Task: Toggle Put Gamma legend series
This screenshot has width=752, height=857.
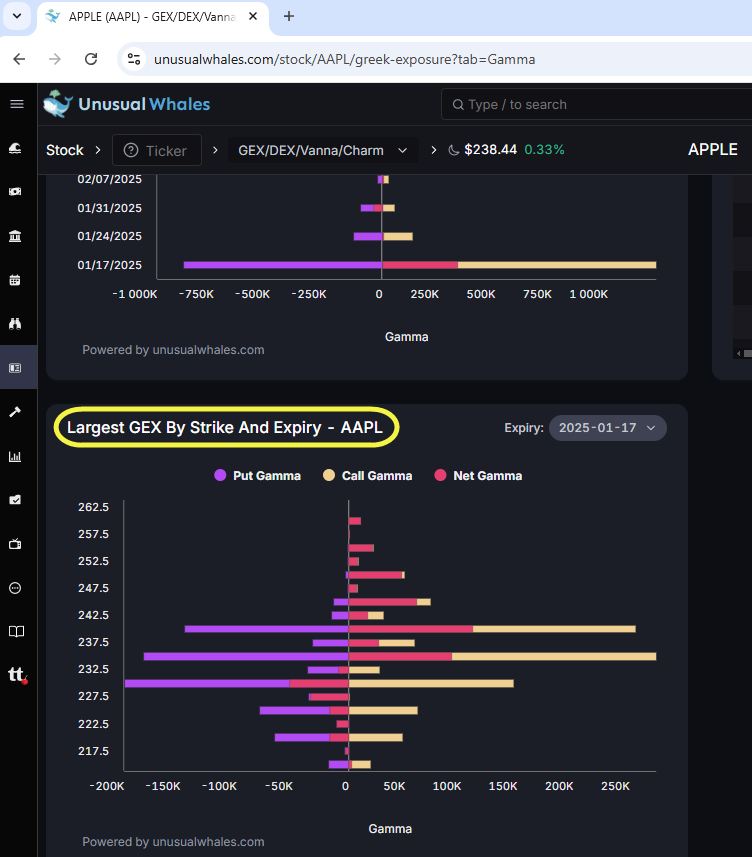Action: (x=257, y=476)
